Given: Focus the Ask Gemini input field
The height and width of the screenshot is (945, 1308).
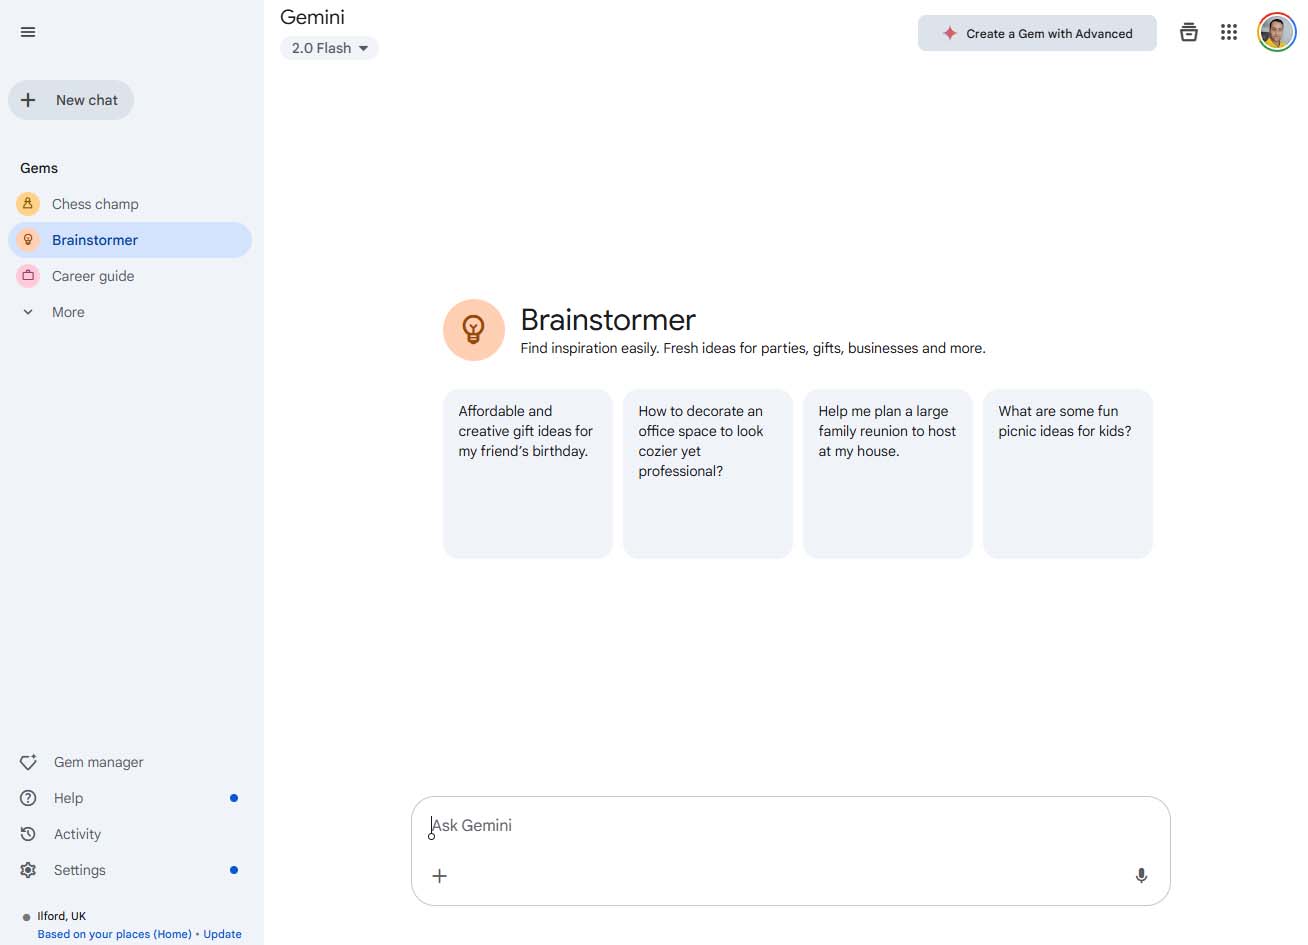Looking at the screenshot, I should point(790,826).
